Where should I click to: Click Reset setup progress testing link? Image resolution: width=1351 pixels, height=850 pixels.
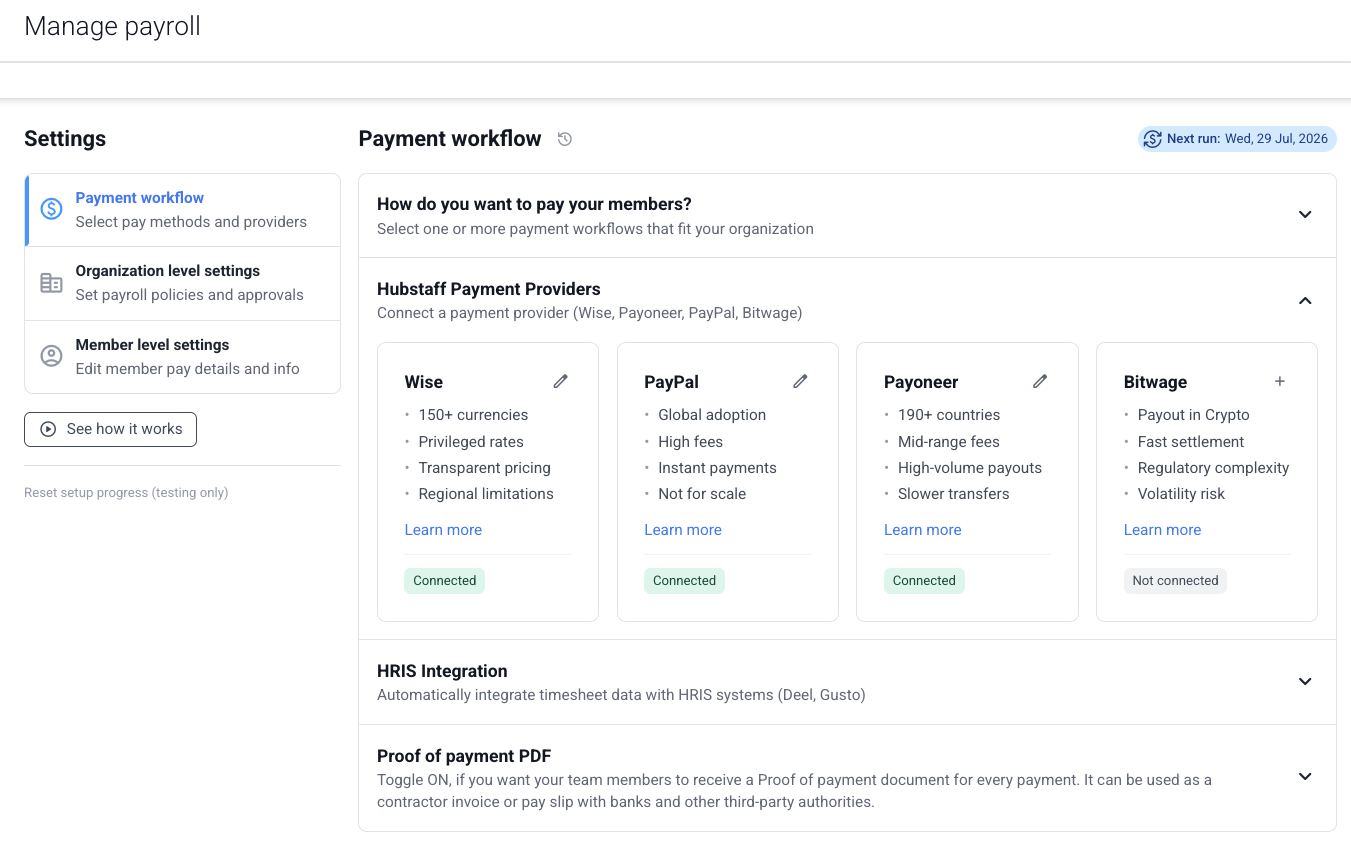click(126, 492)
